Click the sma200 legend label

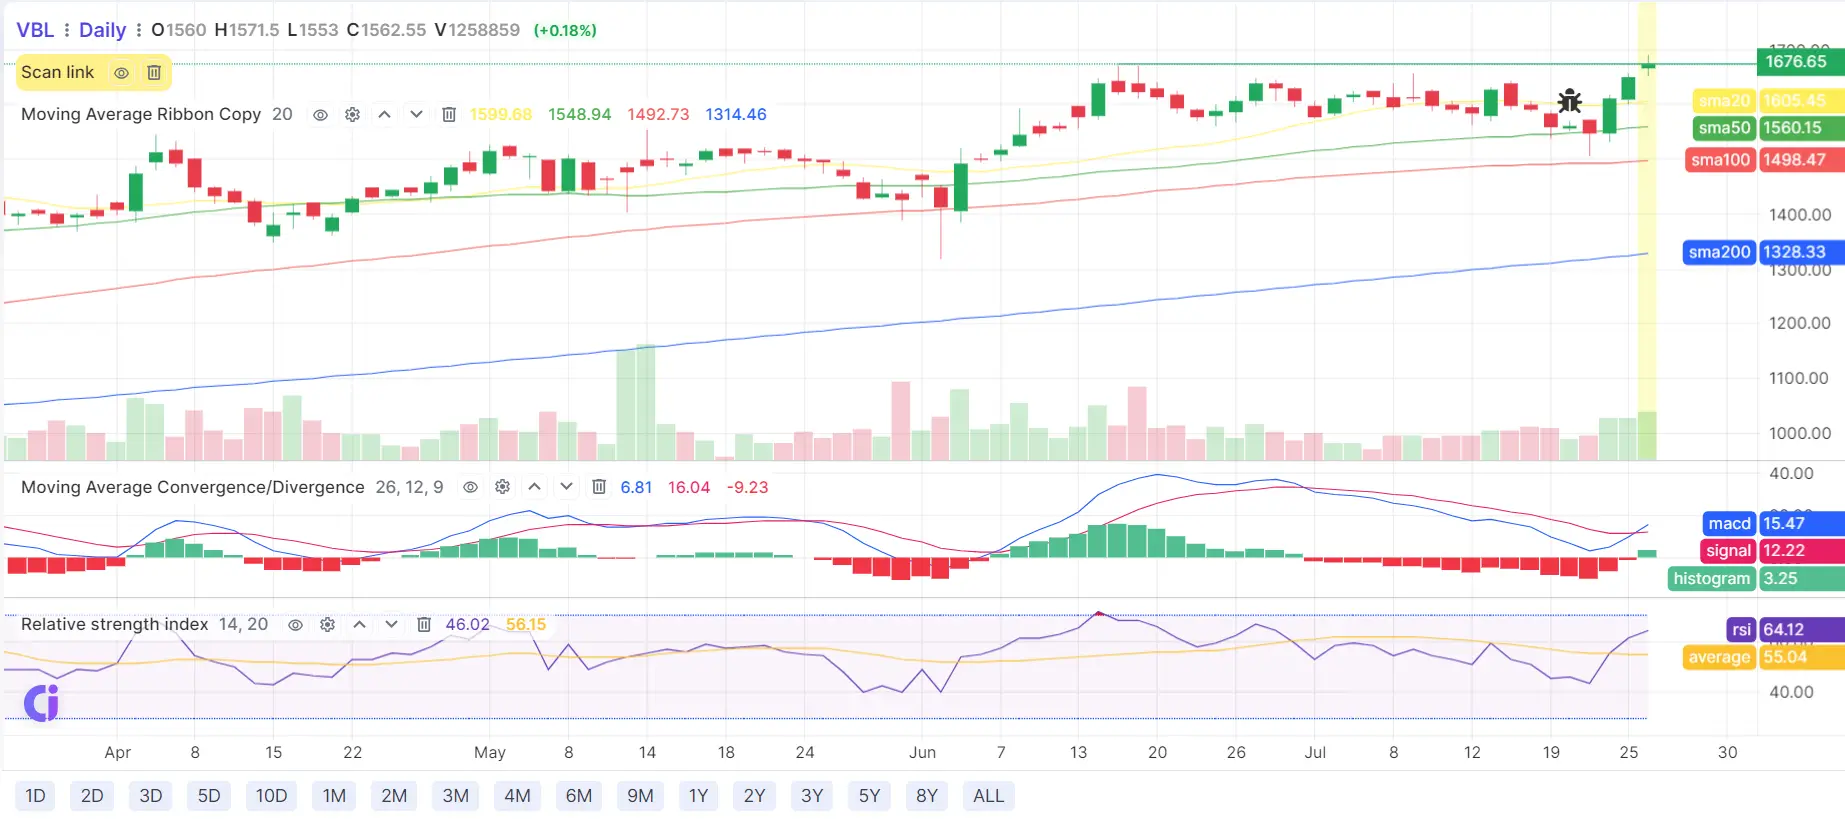coord(1719,252)
